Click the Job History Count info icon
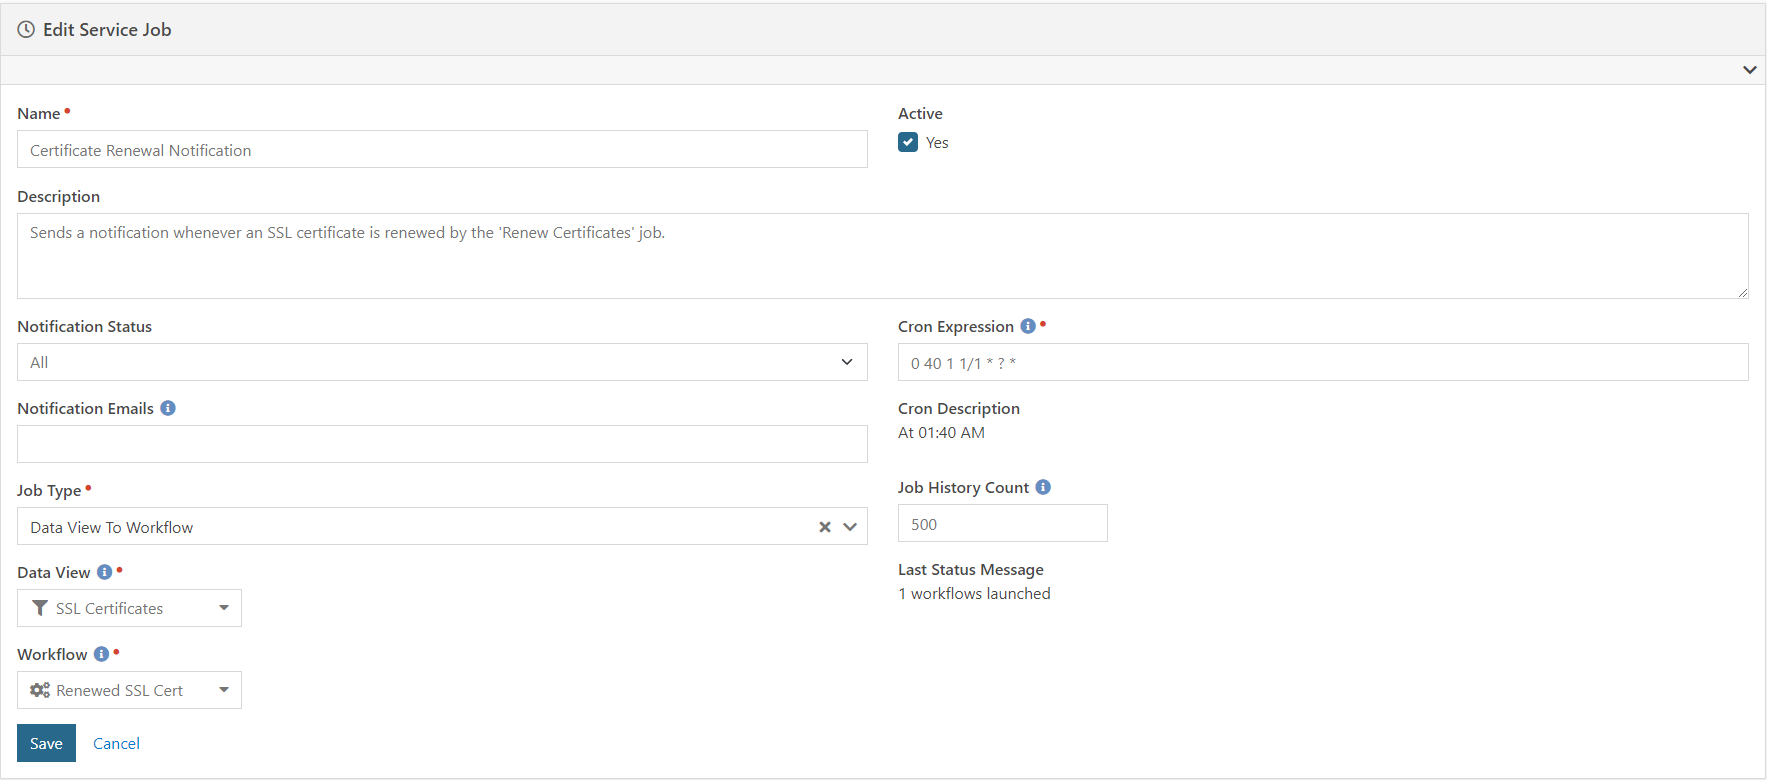The width and height of the screenshot is (1767, 780). click(x=1043, y=487)
